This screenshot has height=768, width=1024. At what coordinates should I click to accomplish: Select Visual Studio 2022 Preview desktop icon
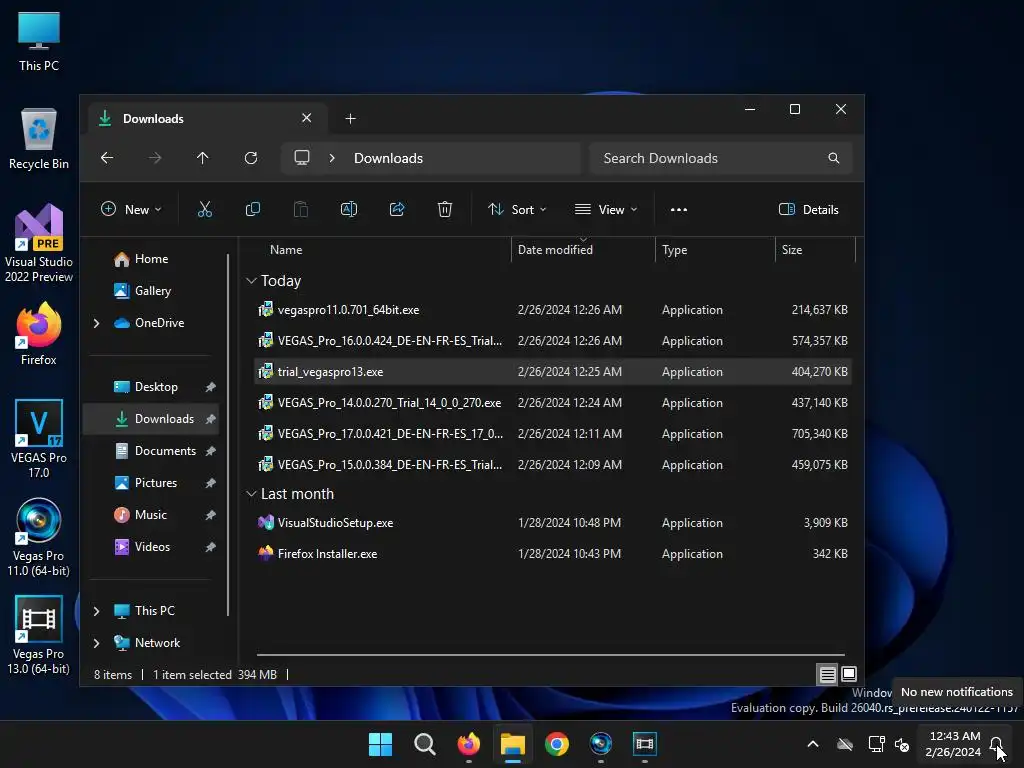39,243
